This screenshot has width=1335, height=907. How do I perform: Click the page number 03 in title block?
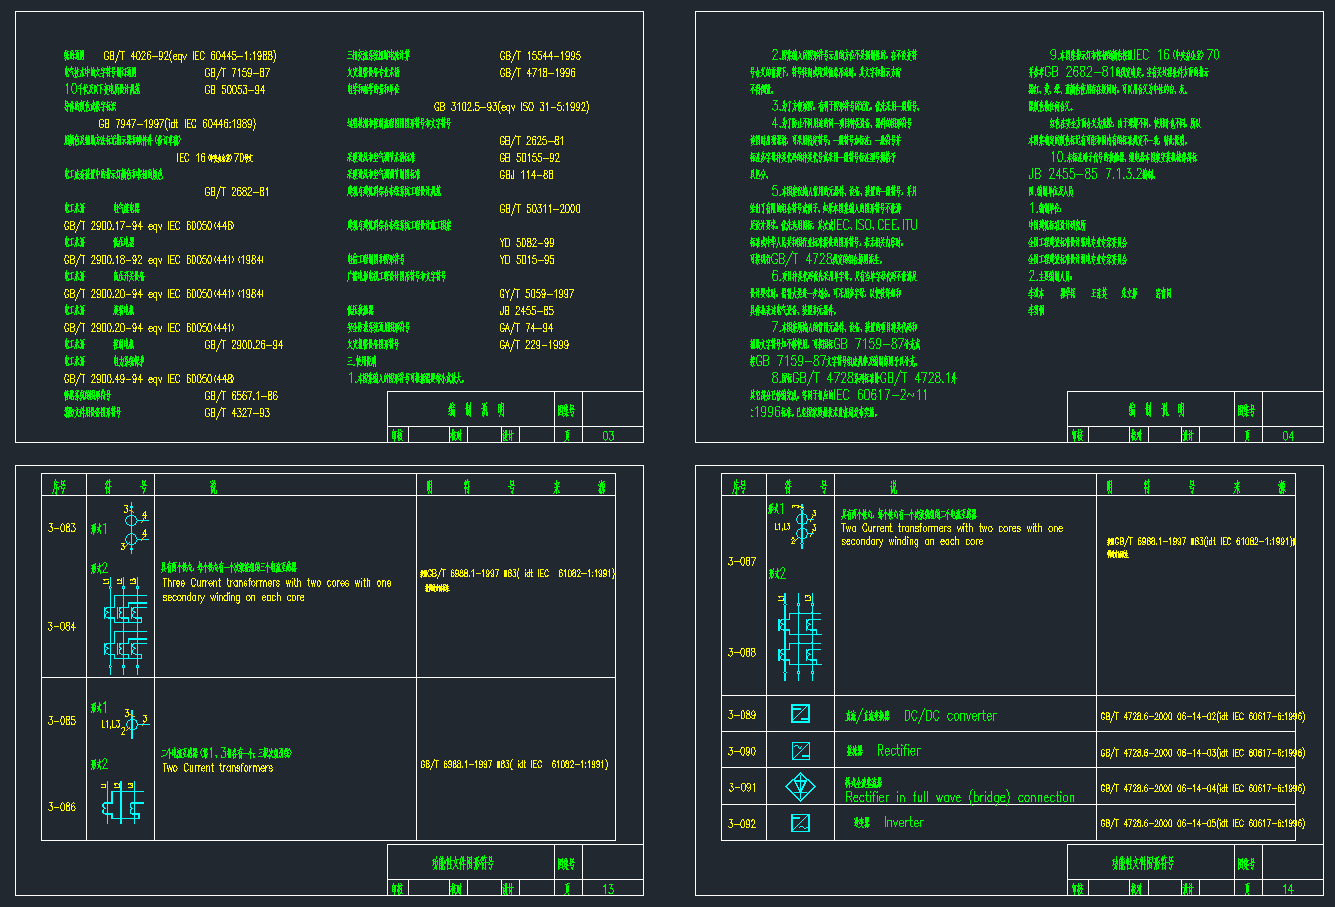pyautogui.click(x=608, y=436)
